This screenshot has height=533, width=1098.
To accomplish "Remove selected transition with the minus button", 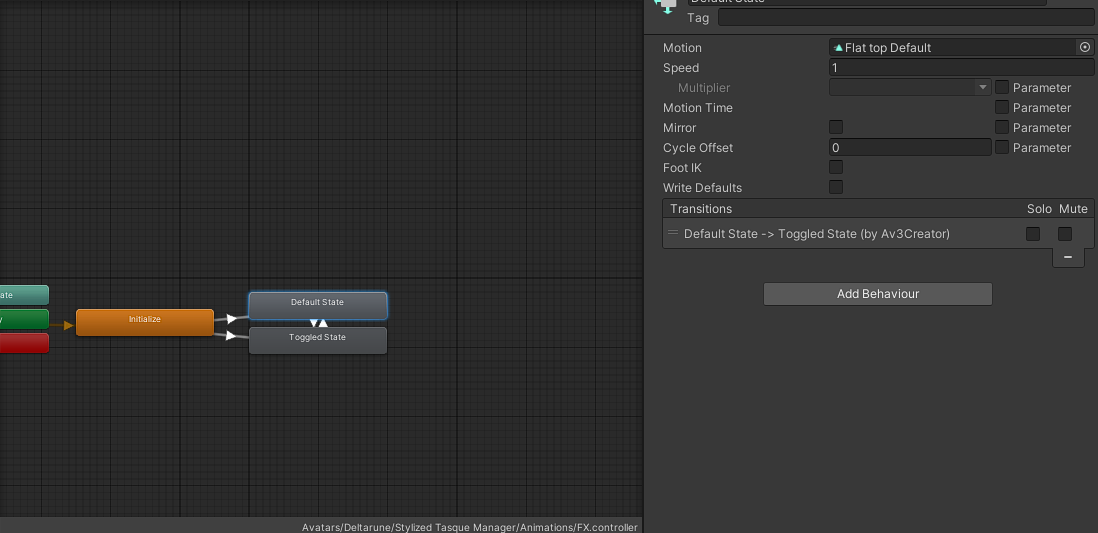I will [x=1068, y=257].
